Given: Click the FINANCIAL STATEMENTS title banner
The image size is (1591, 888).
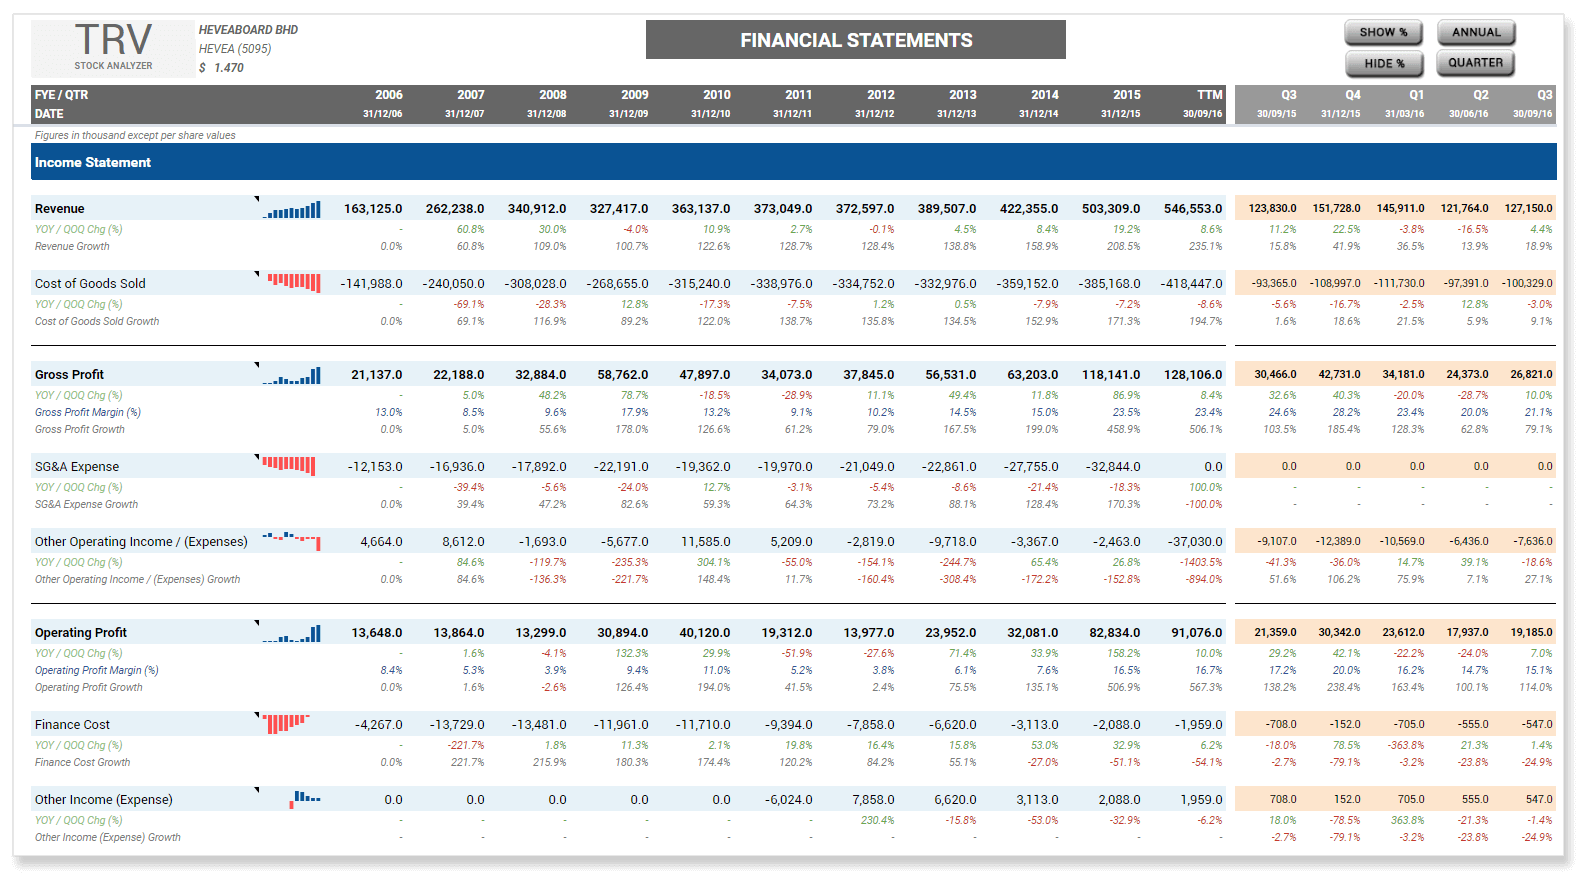Looking at the screenshot, I should [x=856, y=40].
